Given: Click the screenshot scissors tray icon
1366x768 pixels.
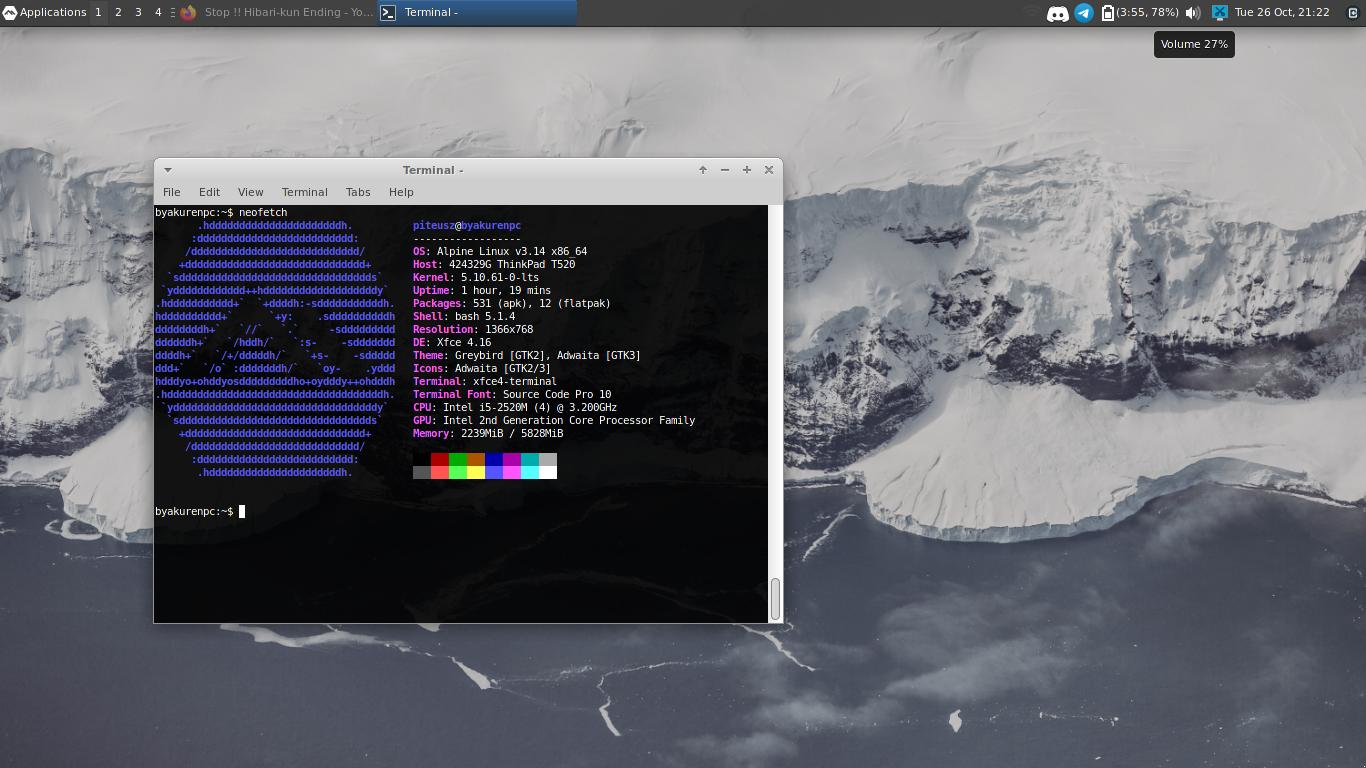Looking at the screenshot, I should [1219, 13].
